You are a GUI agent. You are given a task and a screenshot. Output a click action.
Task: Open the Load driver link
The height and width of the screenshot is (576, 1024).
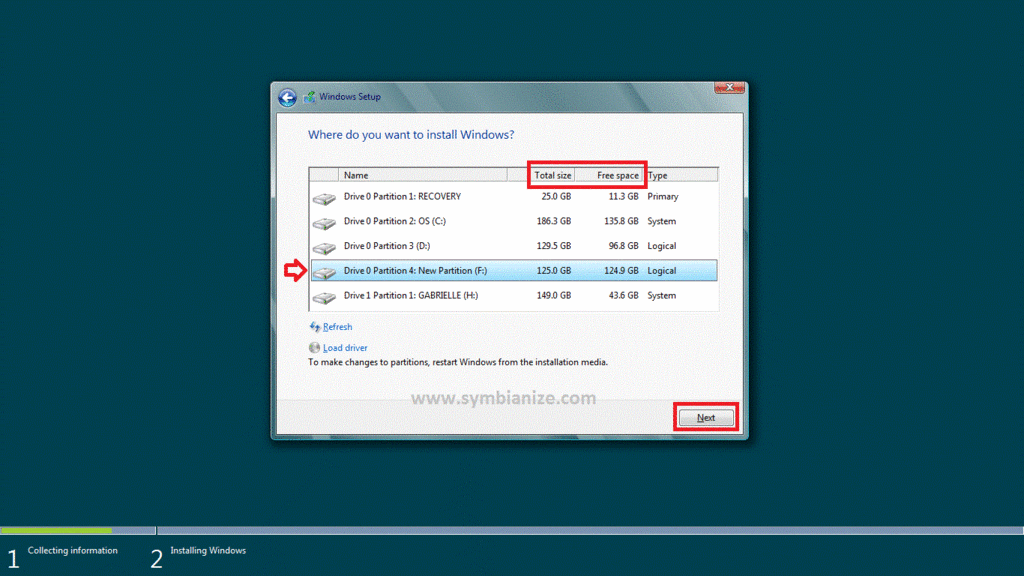345,348
